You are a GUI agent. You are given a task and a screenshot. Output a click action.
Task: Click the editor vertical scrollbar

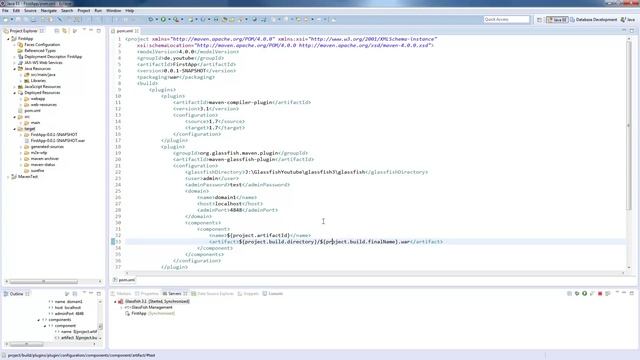click(x=629, y=125)
